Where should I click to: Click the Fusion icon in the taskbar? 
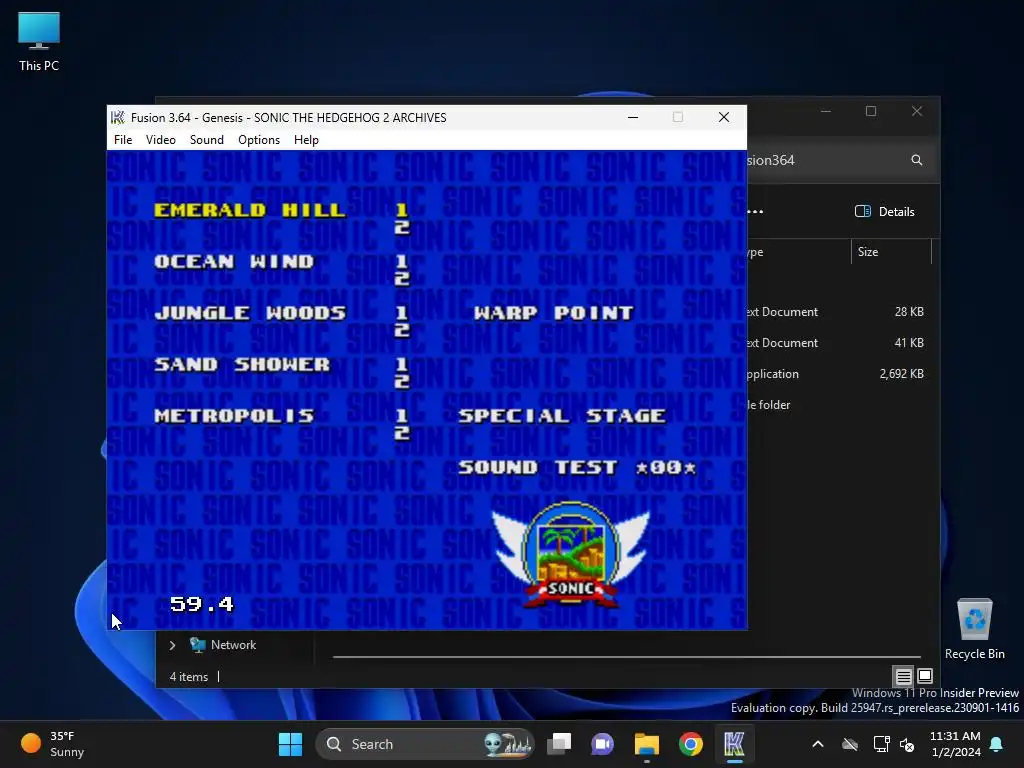click(x=734, y=744)
